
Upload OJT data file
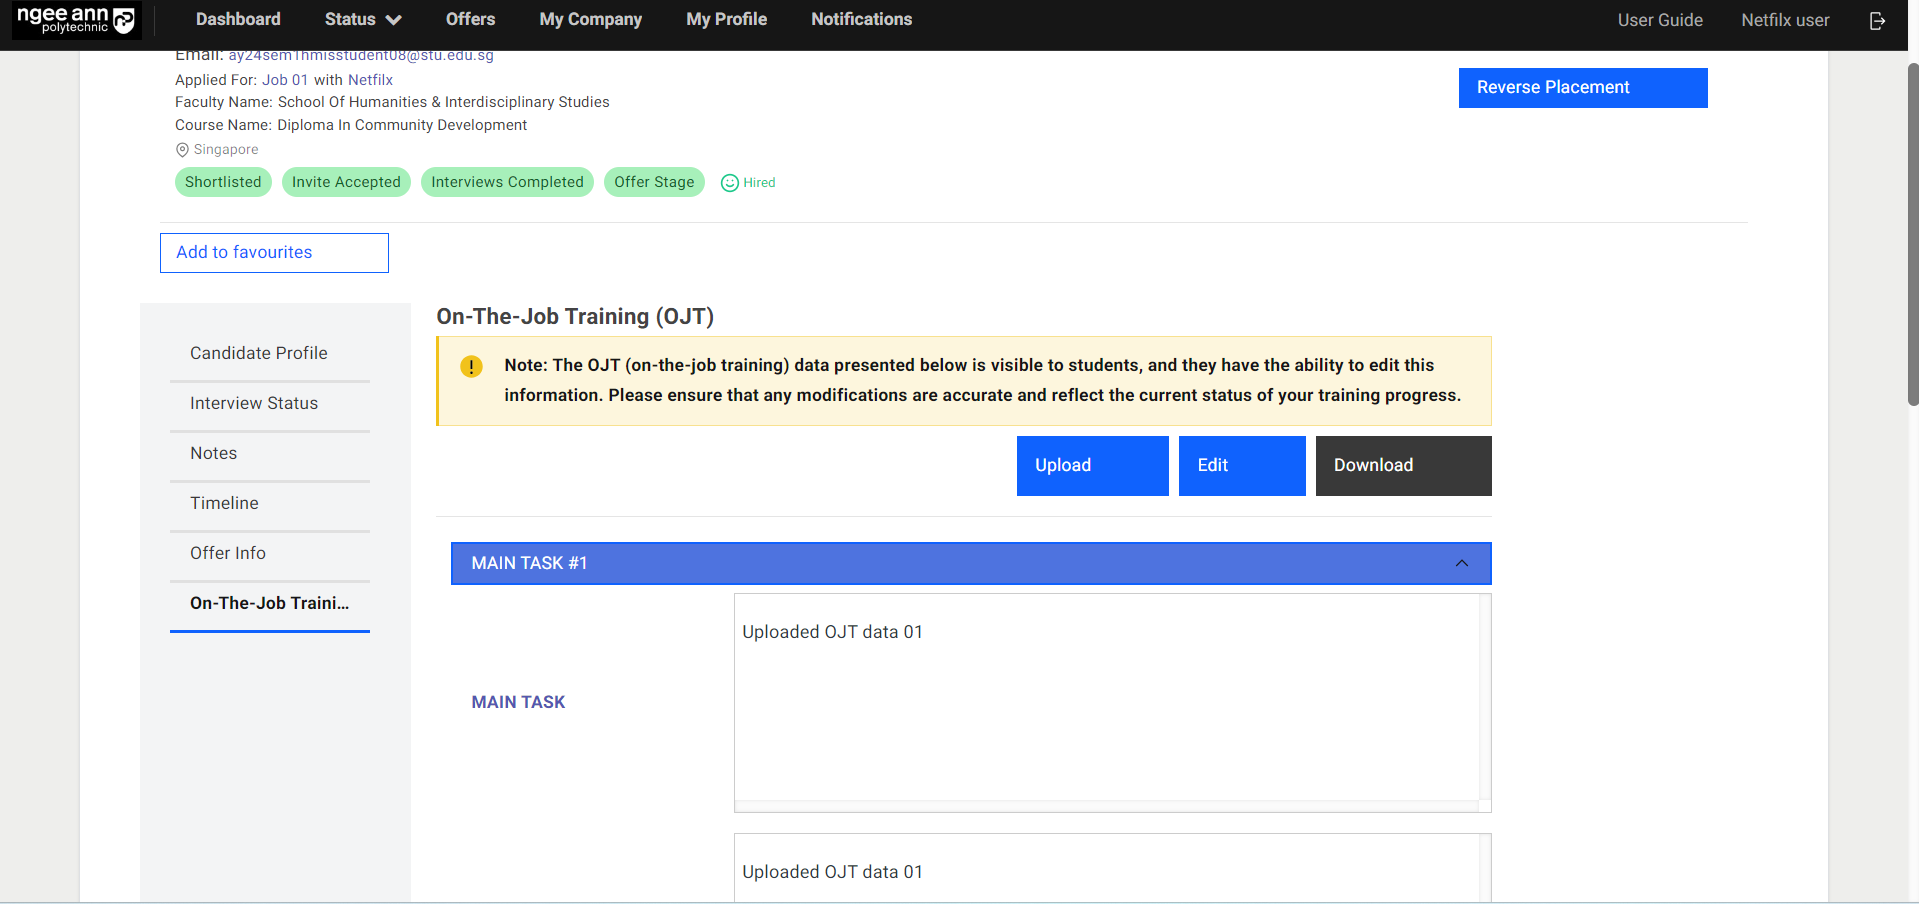(x=1092, y=466)
